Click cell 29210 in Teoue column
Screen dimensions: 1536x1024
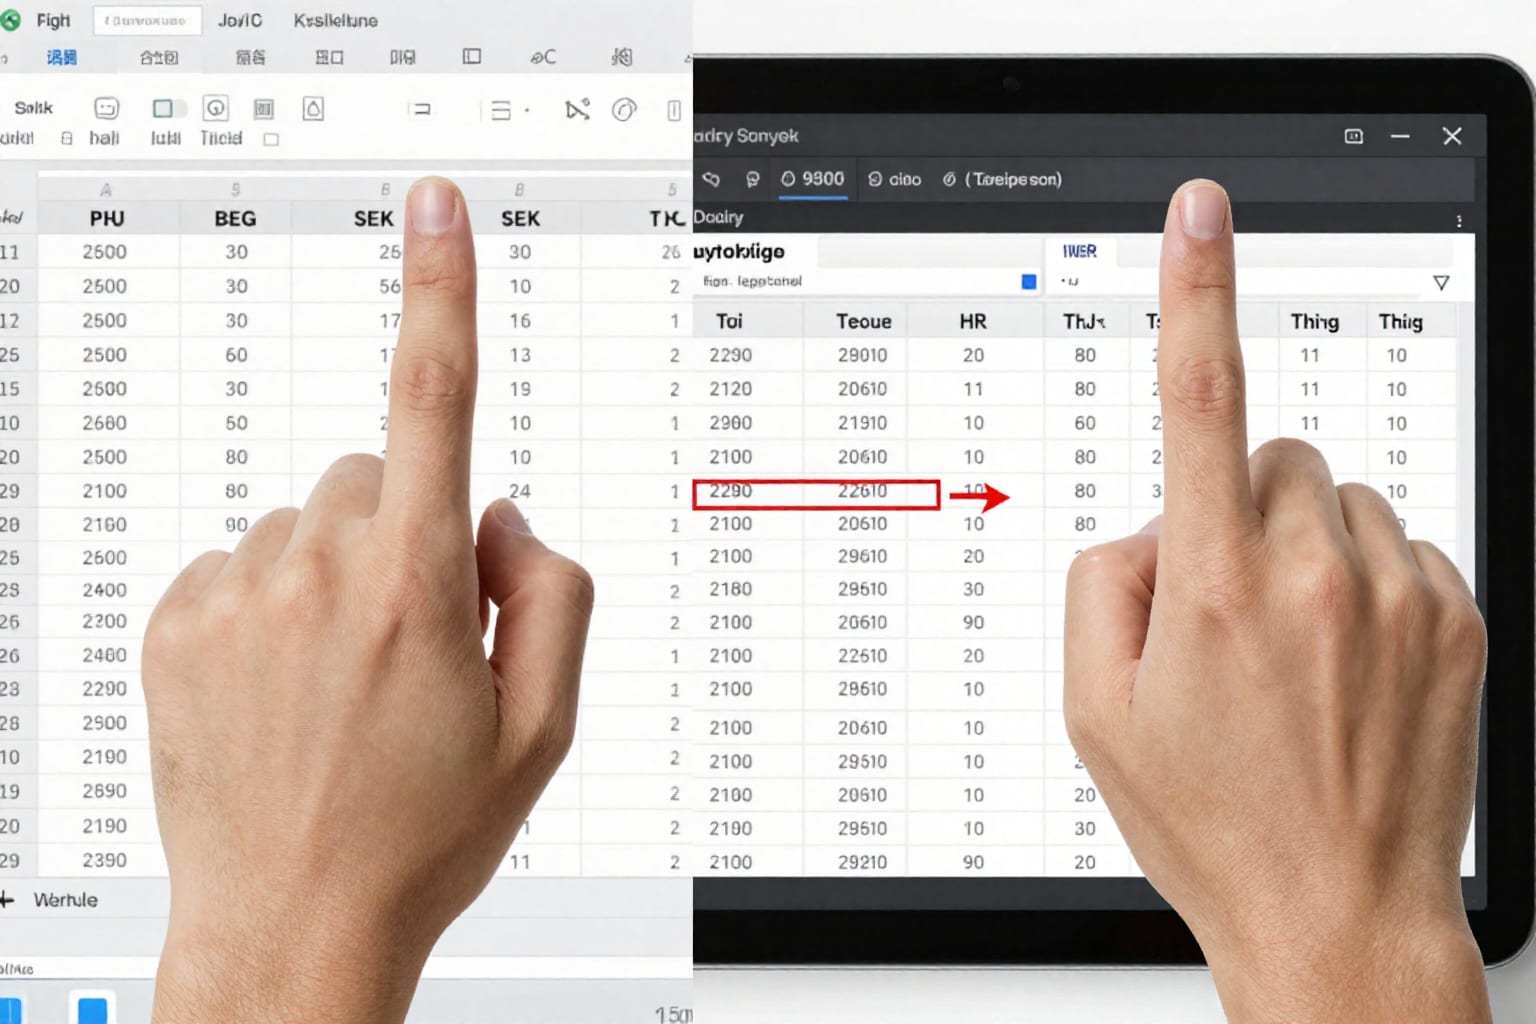coord(862,862)
